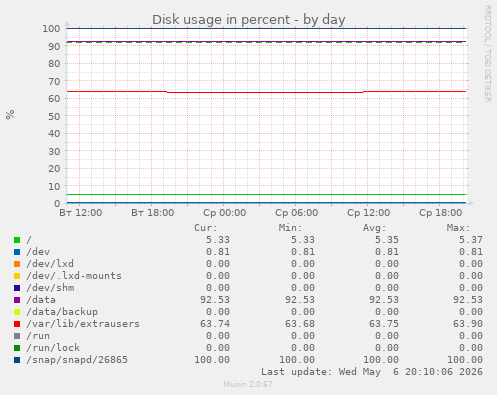Click the lime swatch for /data/backup
This screenshot has height=395, width=497.
(17, 312)
